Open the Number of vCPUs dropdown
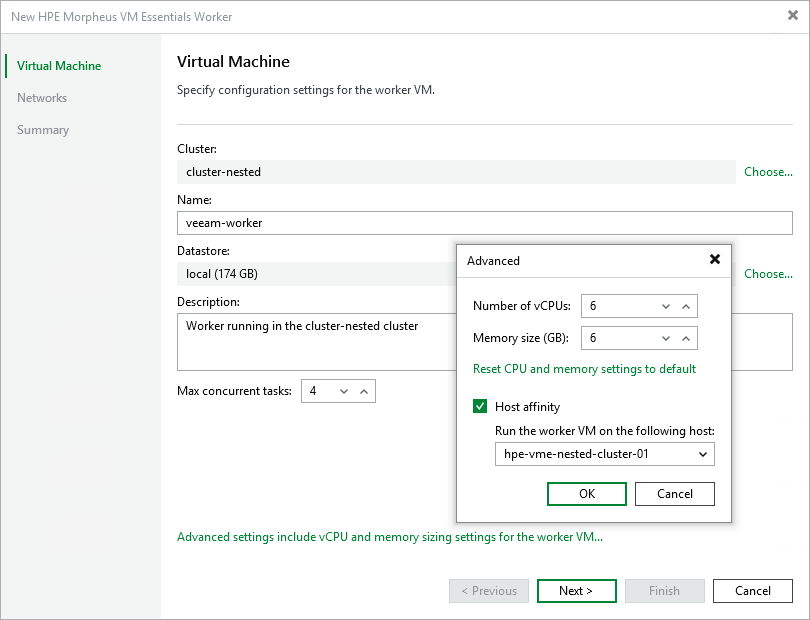 coord(664,306)
